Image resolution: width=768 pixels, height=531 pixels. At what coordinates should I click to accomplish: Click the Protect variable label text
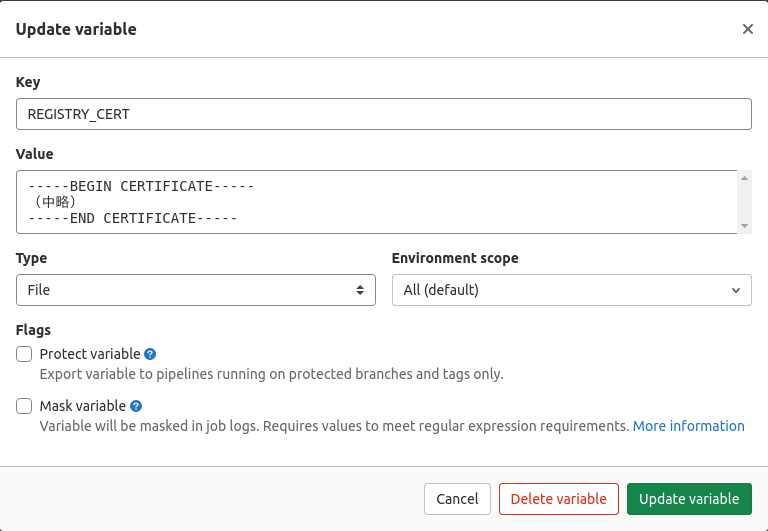point(90,354)
